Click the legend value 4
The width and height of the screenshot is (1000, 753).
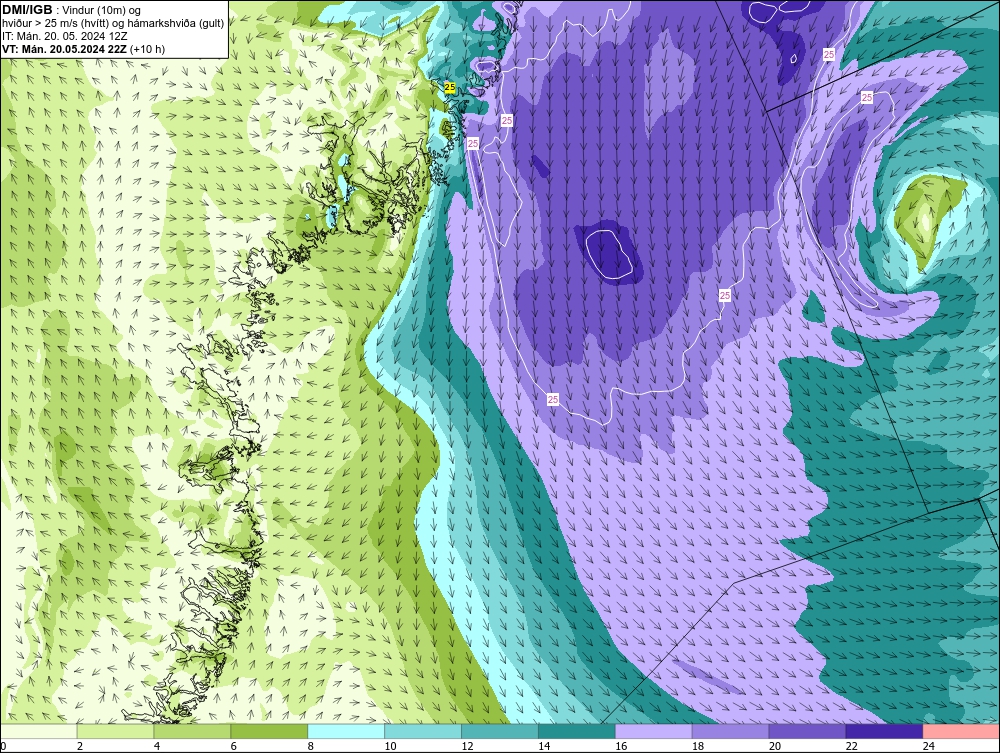(x=157, y=746)
